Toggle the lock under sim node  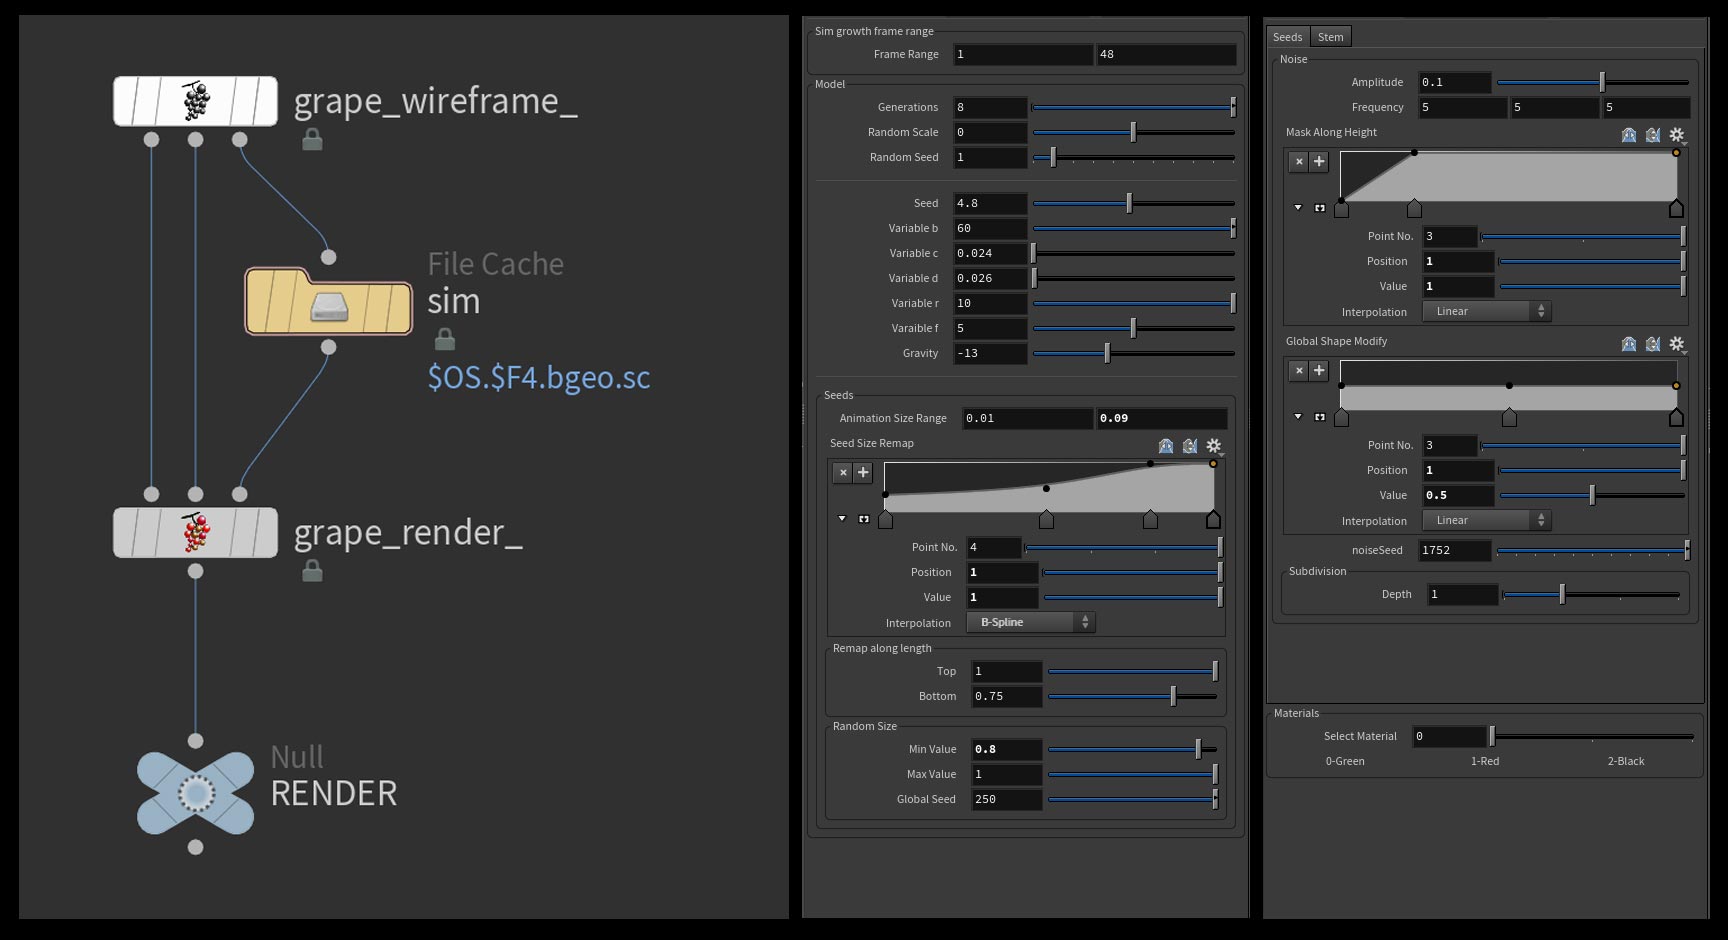tap(445, 340)
